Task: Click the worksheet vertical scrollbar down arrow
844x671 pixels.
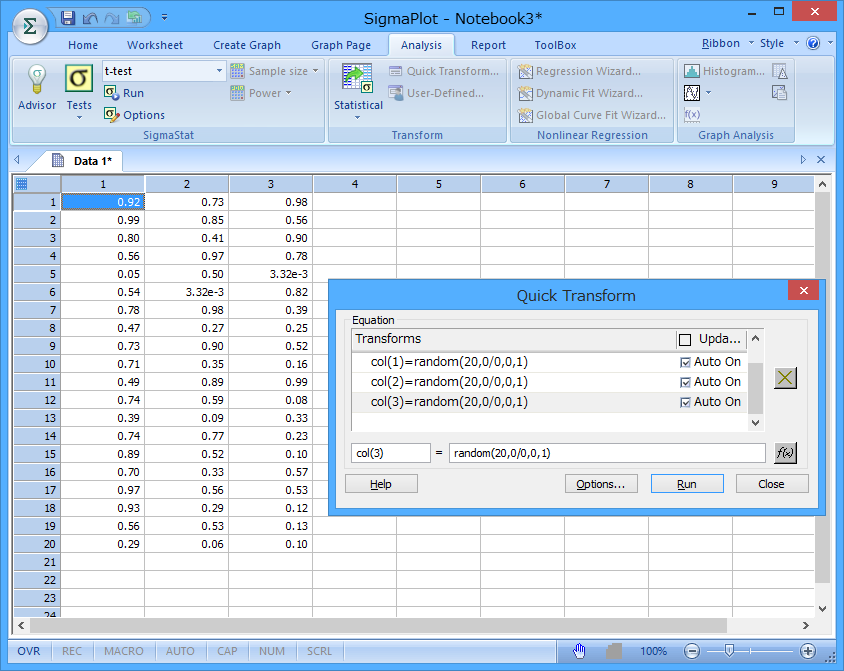Action: (x=822, y=609)
